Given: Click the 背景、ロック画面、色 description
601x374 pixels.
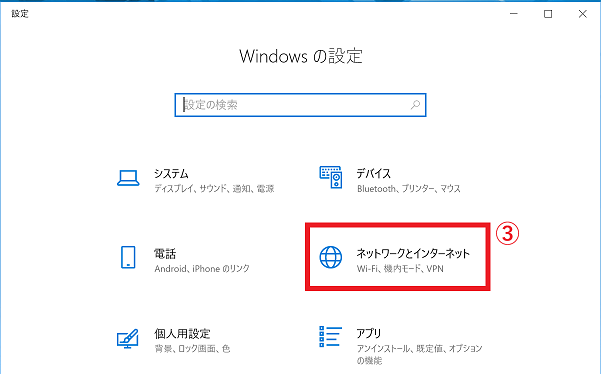Looking at the screenshot, I should point(192,348).
